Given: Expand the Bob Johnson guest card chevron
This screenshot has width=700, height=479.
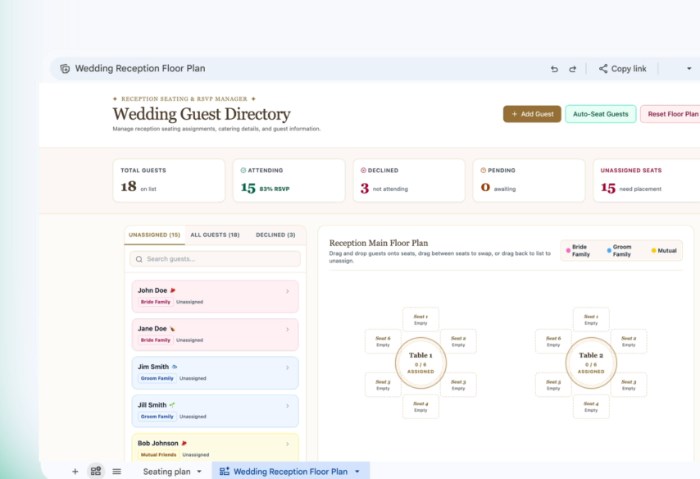Looking at the screenshot, I should (288, 444).
